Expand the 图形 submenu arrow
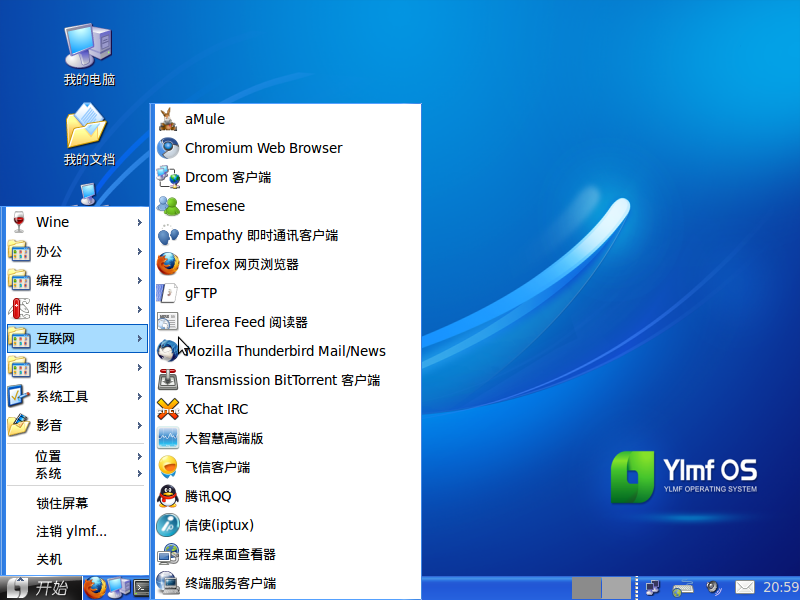The height and width of the screenshot is (600, 800). (x=139, y=367)
